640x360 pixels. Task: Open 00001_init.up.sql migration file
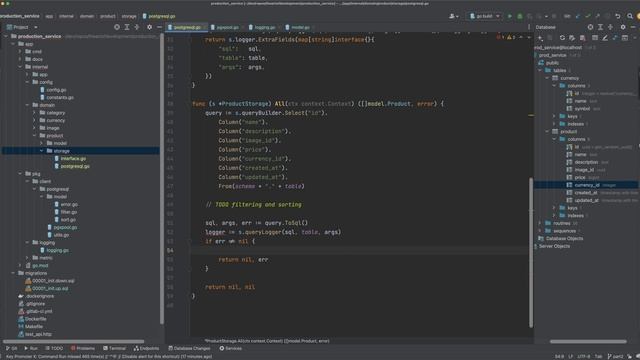tap(50, 288)
